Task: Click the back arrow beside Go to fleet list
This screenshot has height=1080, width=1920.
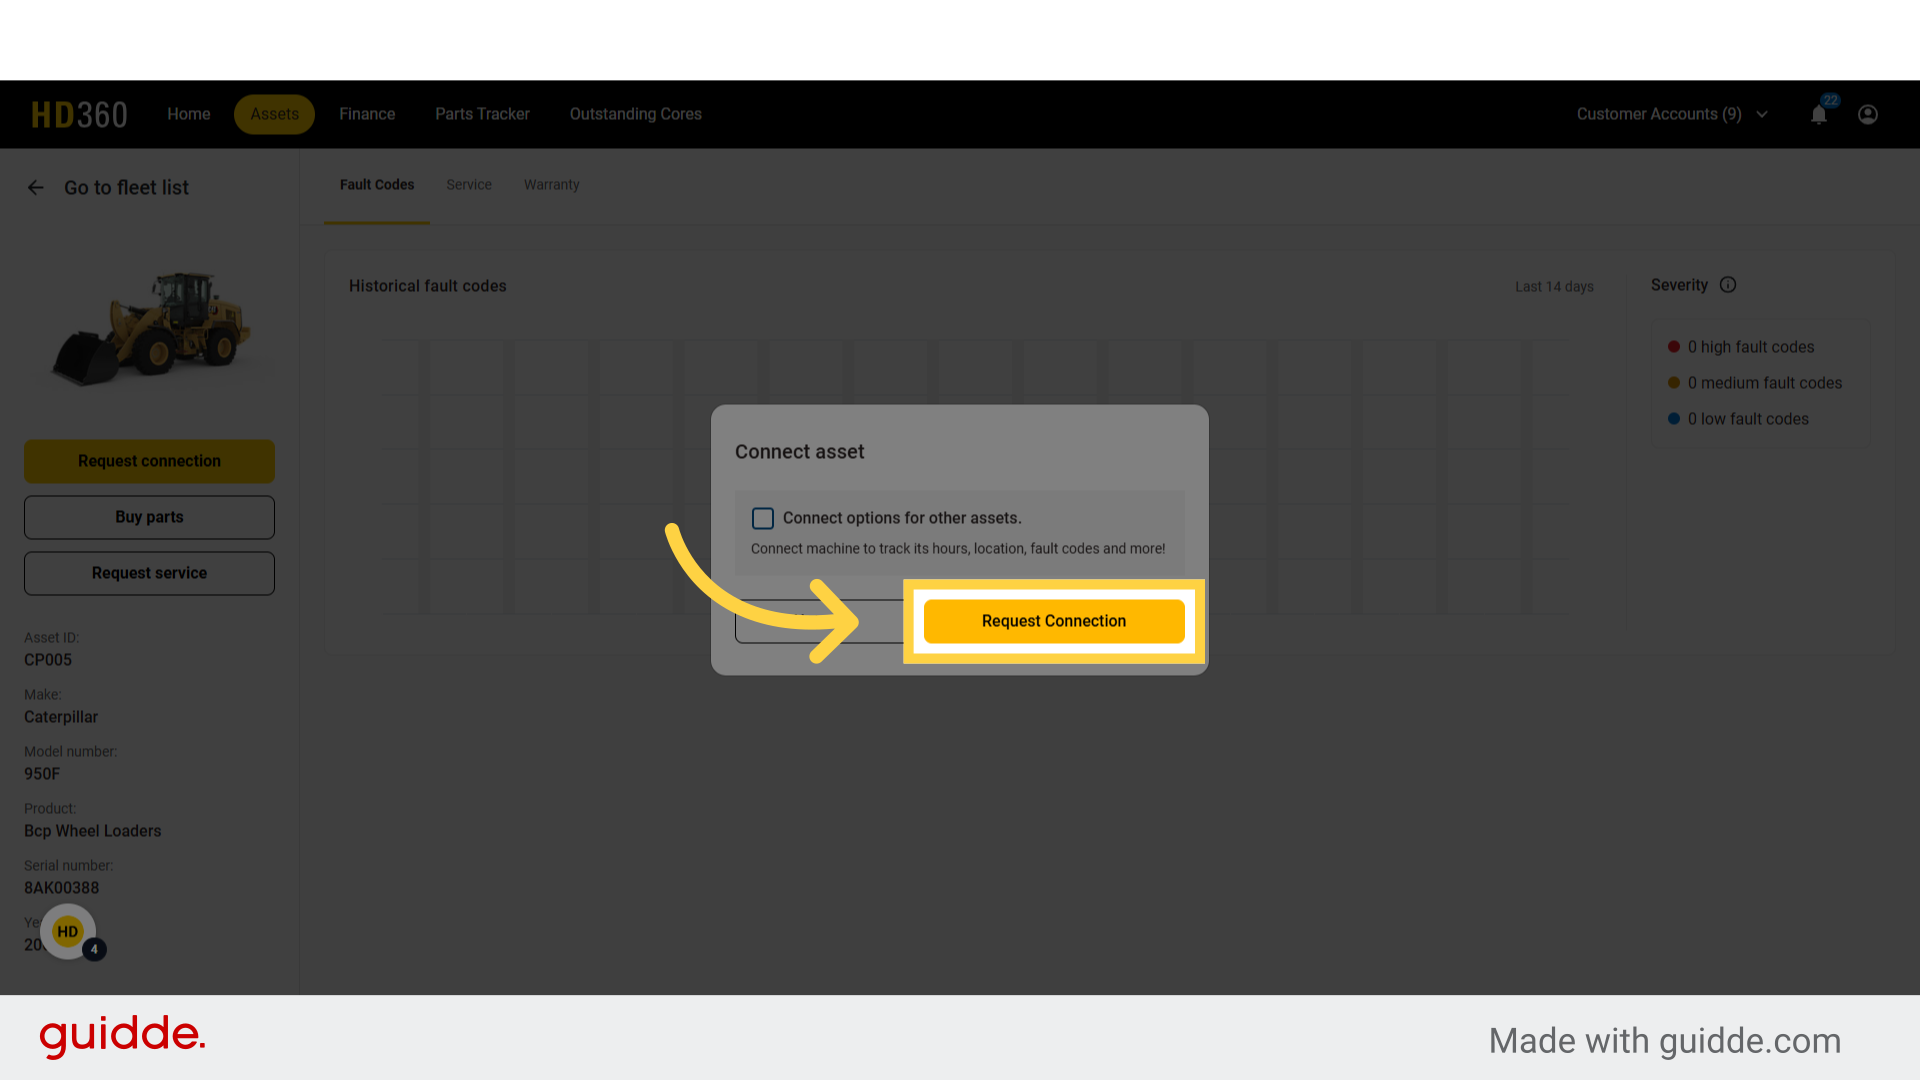Action: (x=35, y=187)
